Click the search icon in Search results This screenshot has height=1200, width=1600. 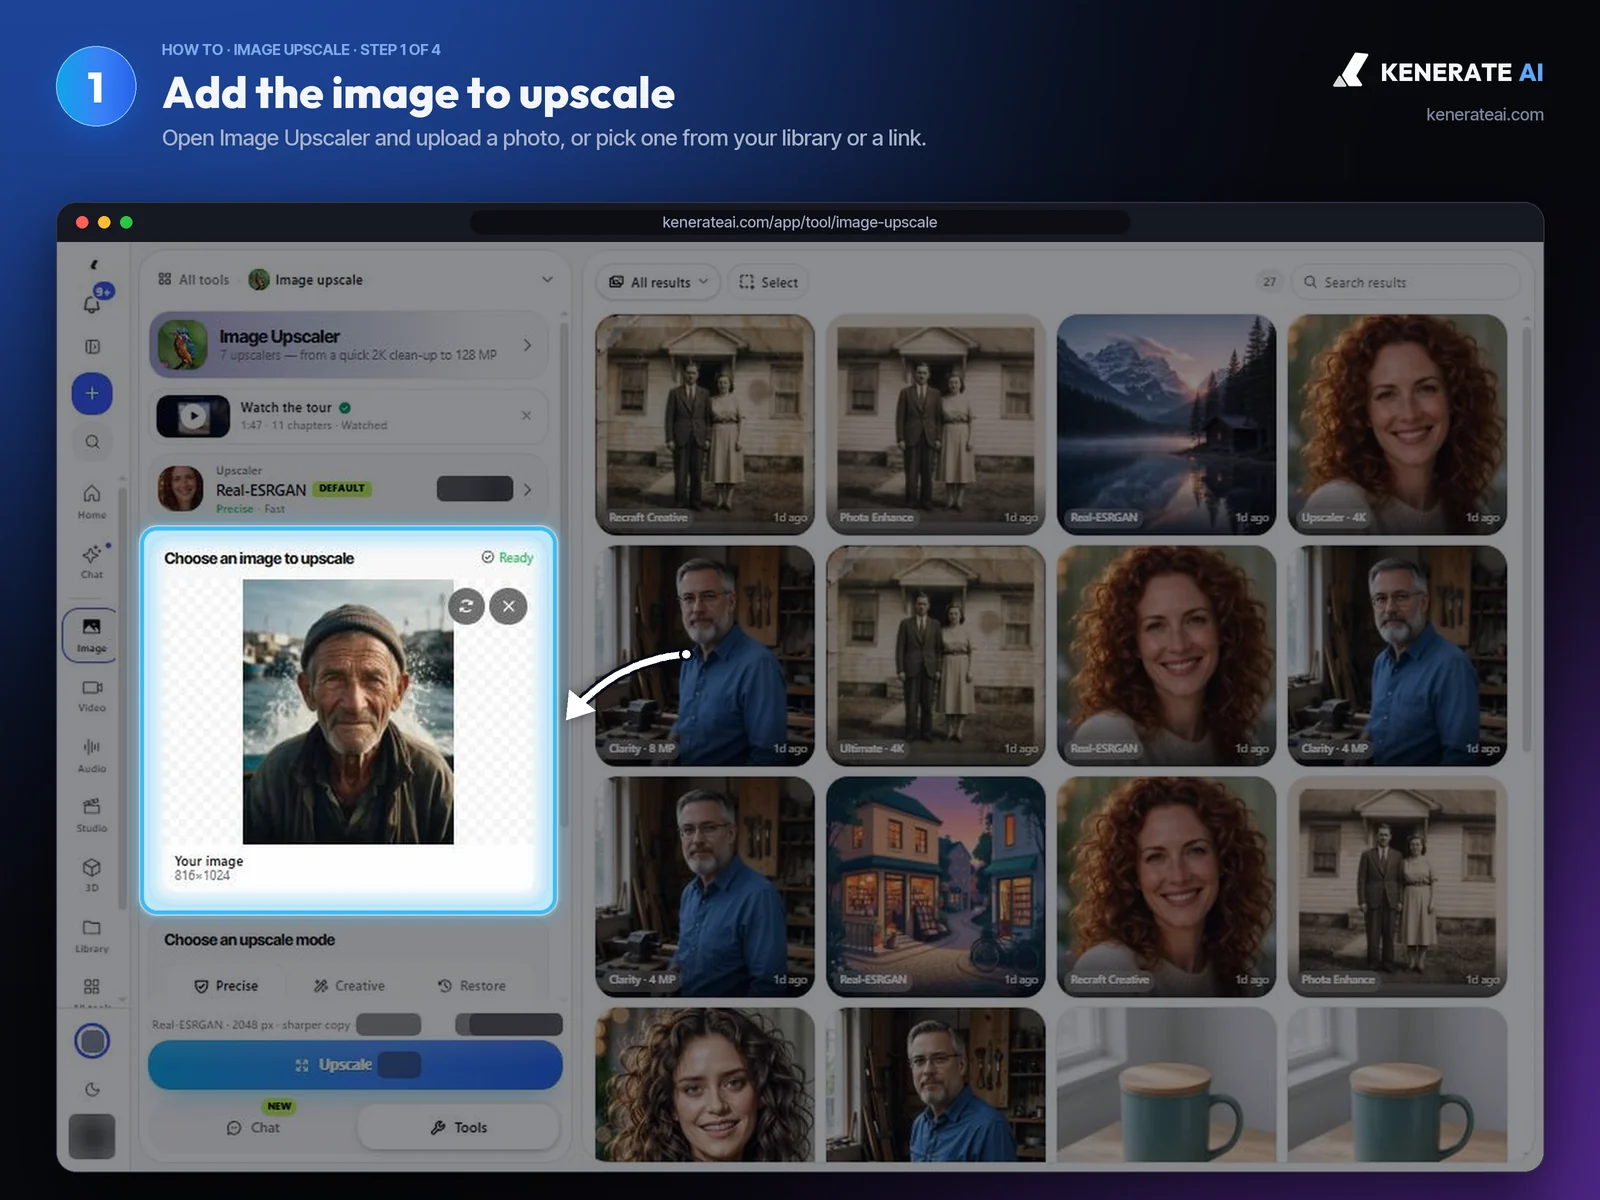1310,282
